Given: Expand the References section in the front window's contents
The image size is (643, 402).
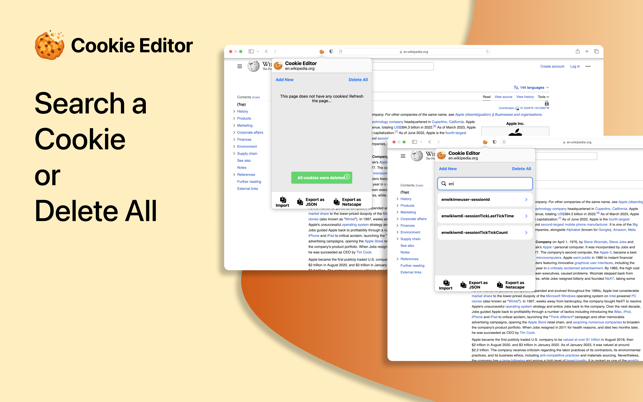Looking at the screenshot, I should (x=397, y=259).
